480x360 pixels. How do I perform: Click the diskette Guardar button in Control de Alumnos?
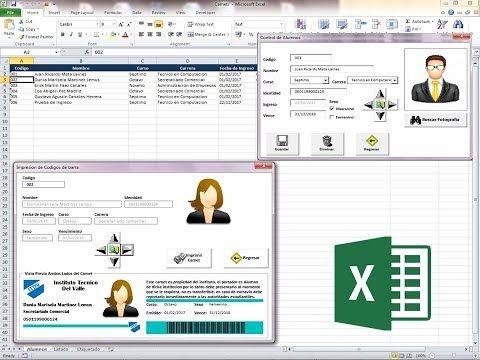282,144
